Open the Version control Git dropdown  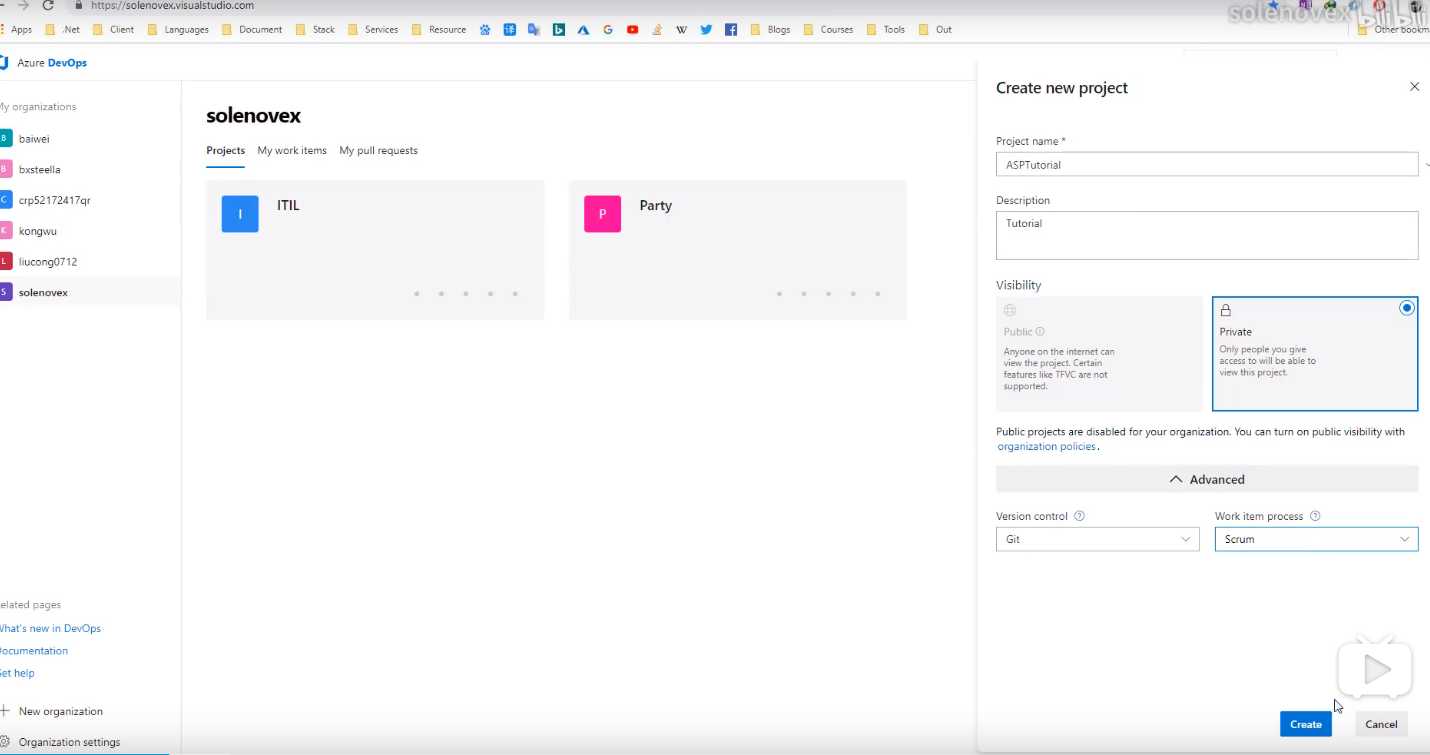[1097, 539]
